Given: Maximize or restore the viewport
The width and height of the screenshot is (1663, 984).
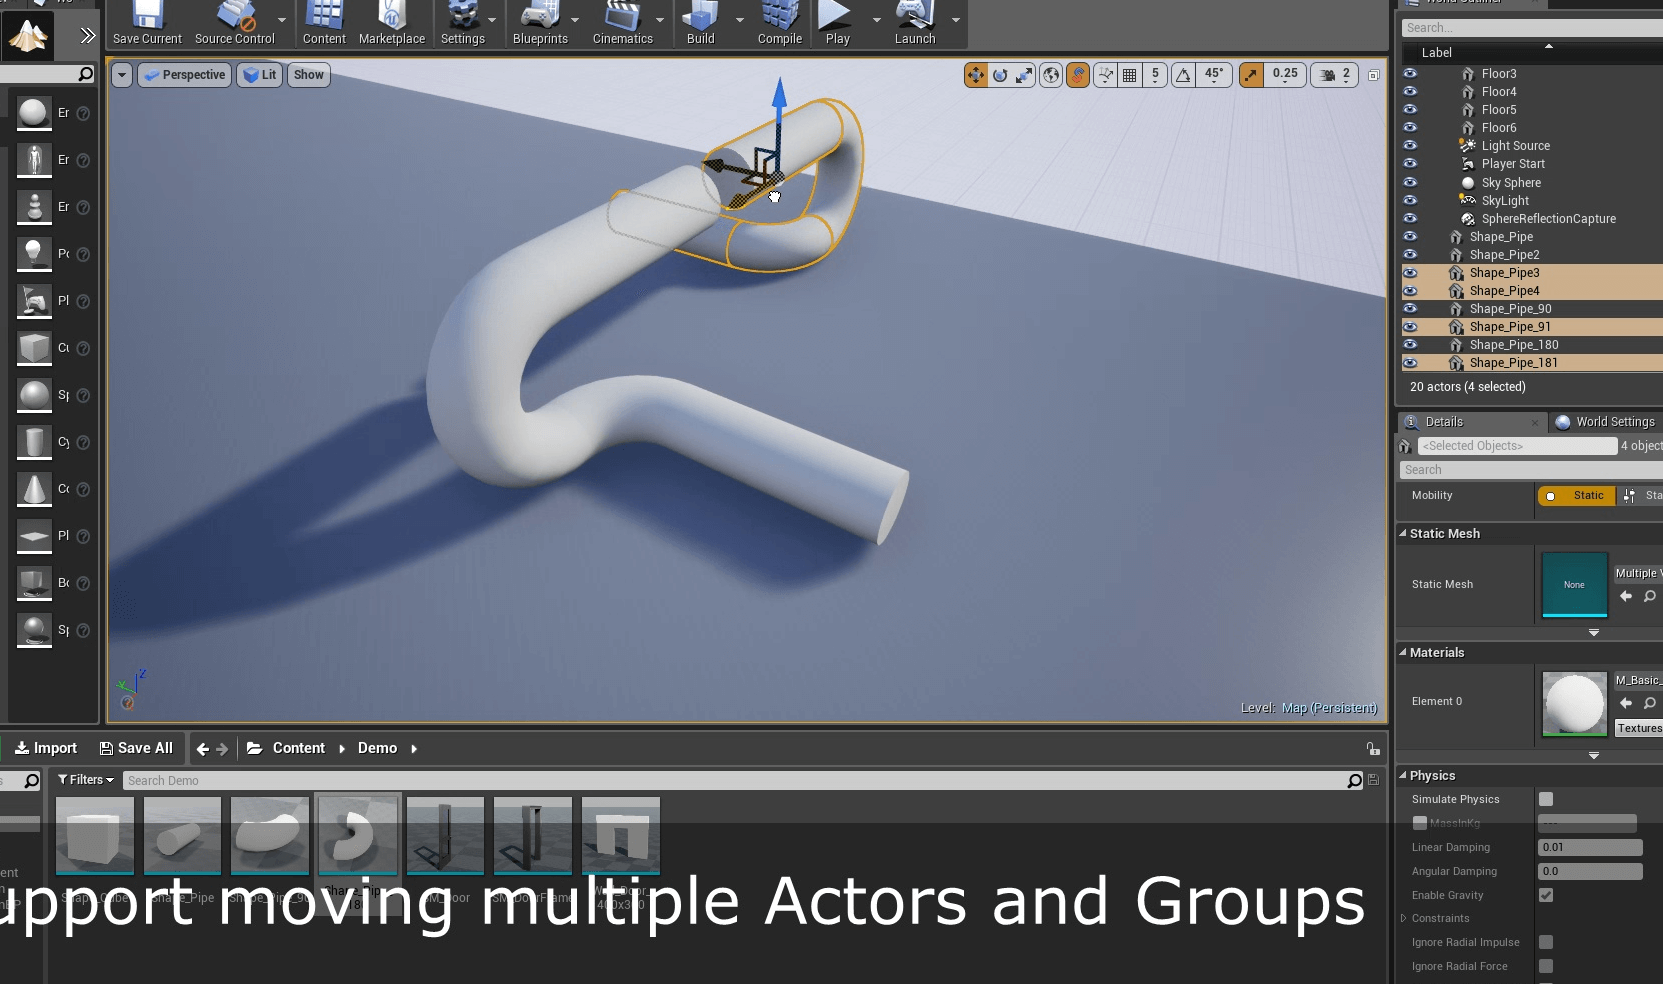Looking at the screenshot, I should pos(1374,75).
